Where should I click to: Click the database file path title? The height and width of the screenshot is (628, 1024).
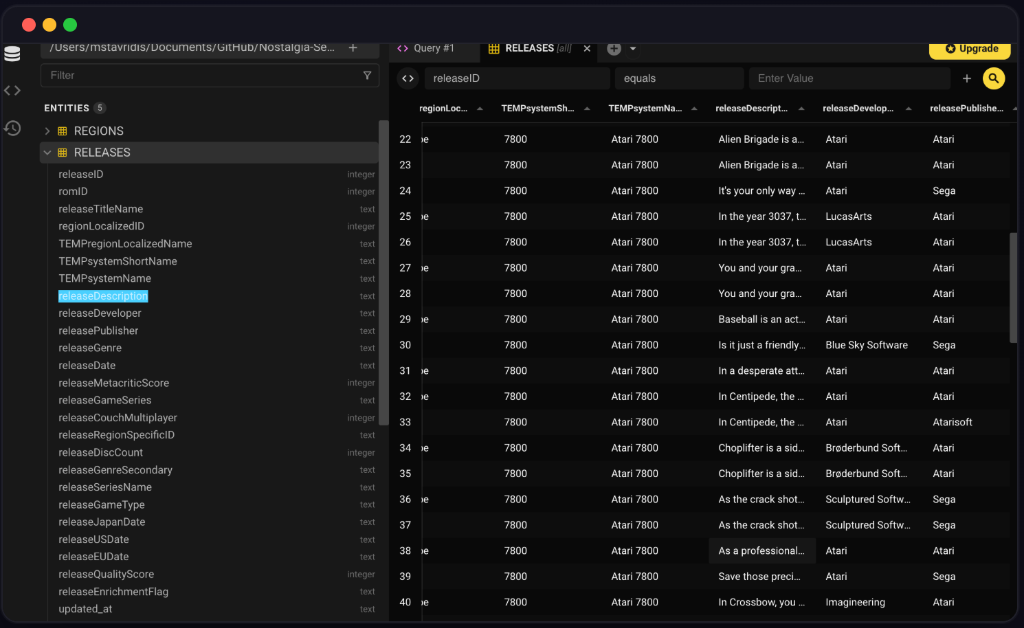point(191,48)
